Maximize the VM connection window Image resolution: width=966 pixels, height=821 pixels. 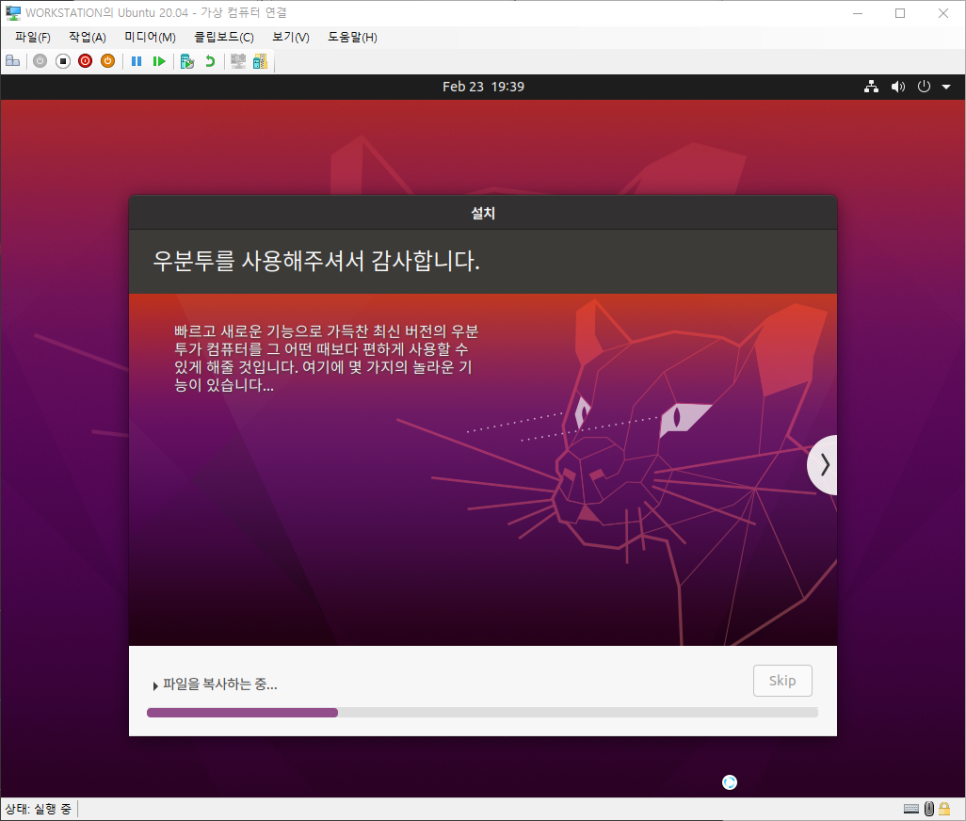pyautogui.click(x=900, y=13)
